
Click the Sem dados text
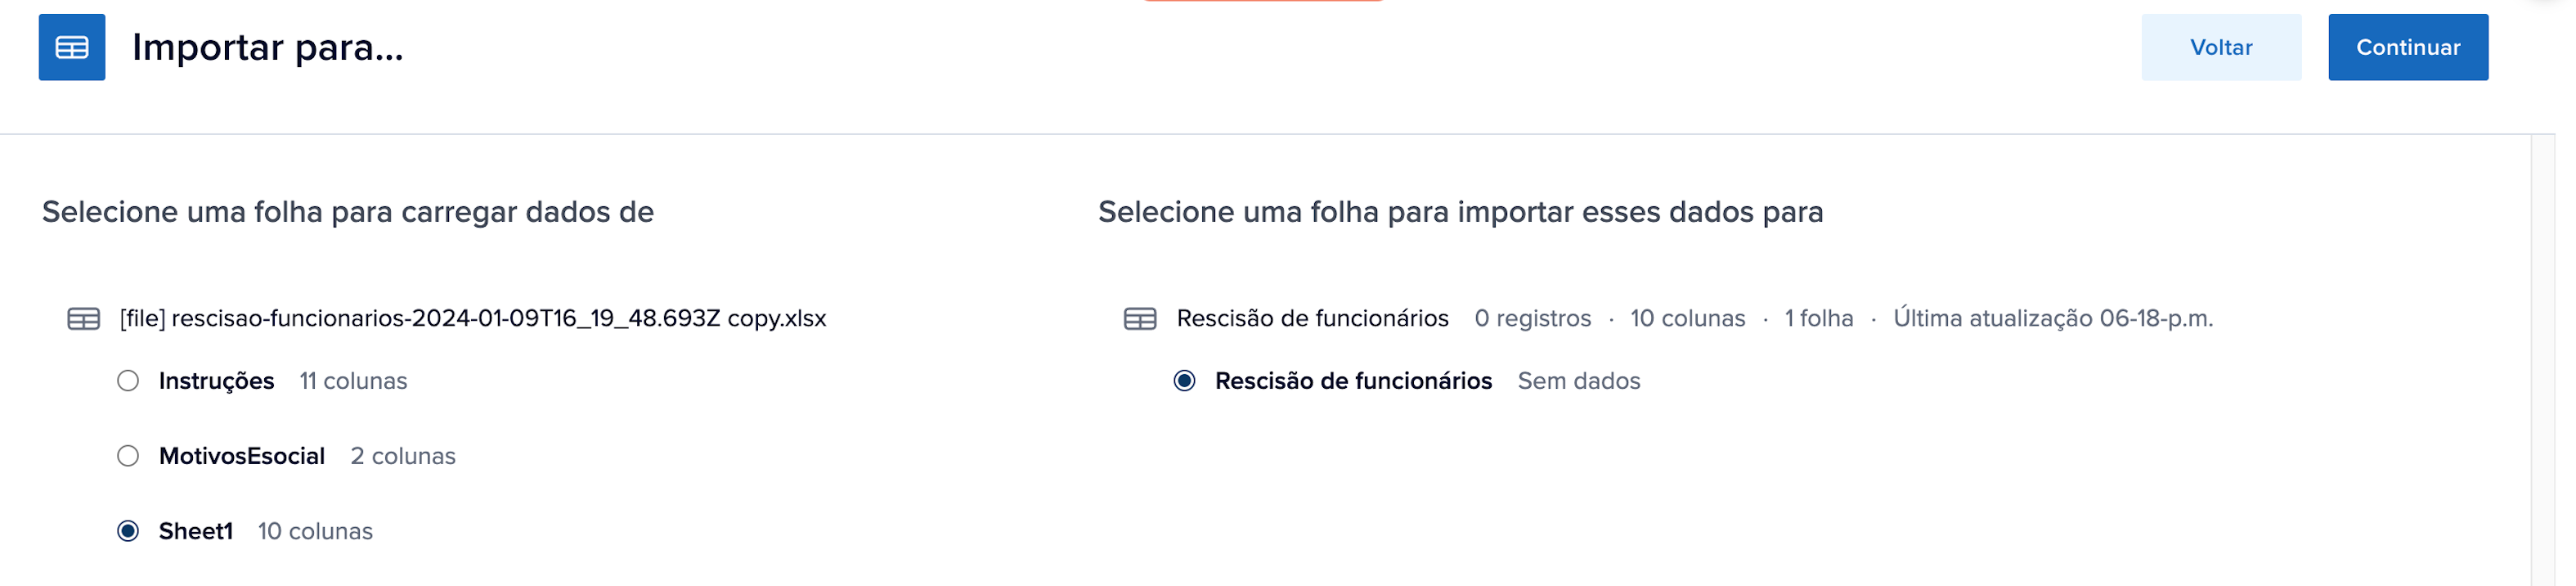pyautogui.click(x=1578, y=381)
